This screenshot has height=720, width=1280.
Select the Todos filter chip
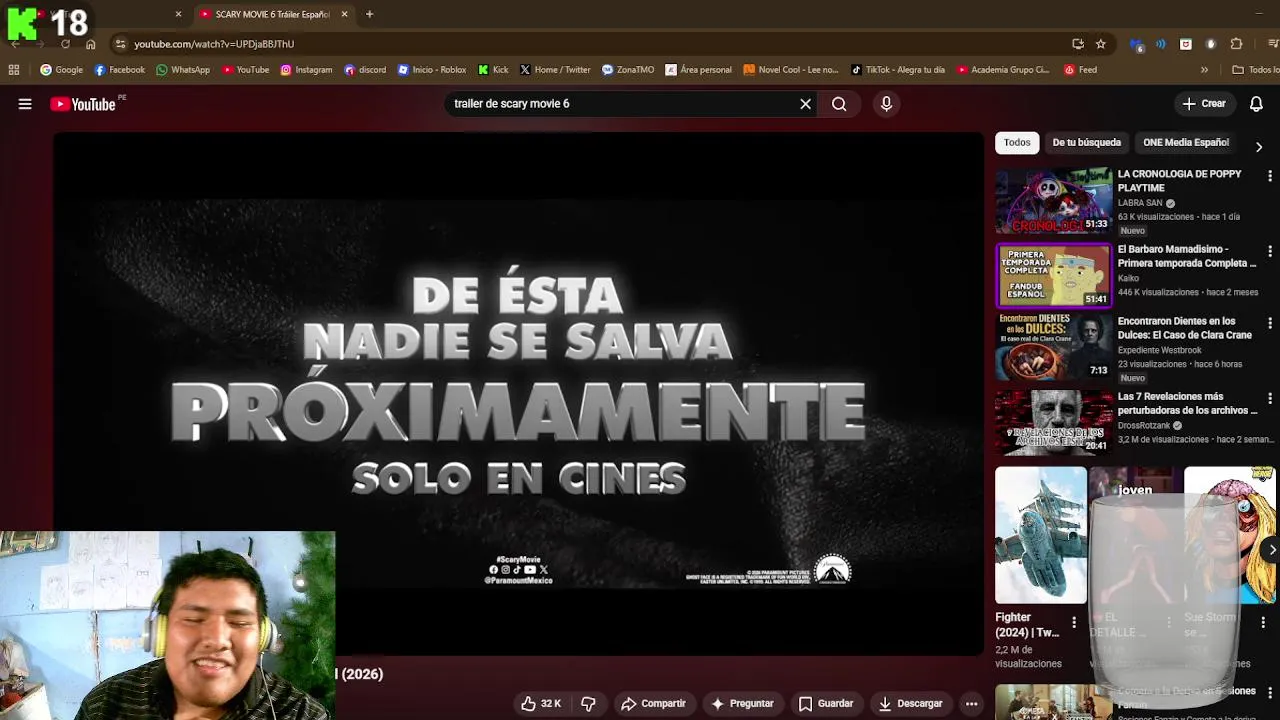point(1017,143)
